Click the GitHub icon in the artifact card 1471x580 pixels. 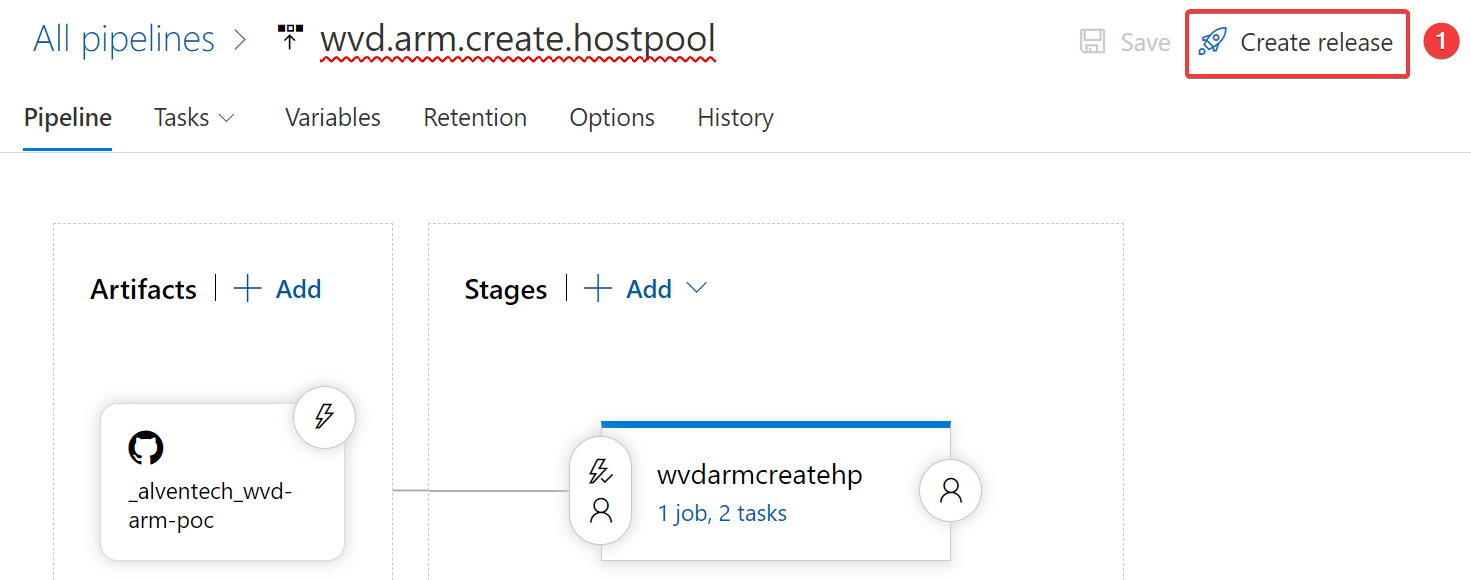pyautogui.click(x=146, y=448)
